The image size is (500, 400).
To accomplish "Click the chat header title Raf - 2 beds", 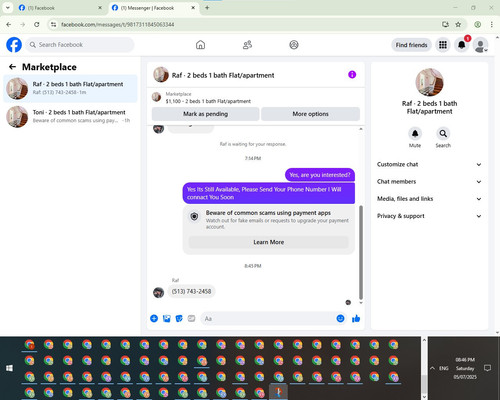I will pyautogui.click(x=223, y=75).
